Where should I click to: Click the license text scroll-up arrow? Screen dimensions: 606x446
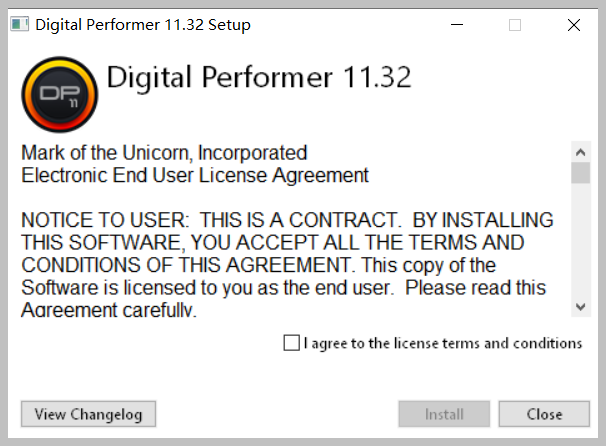coord(580,152)
